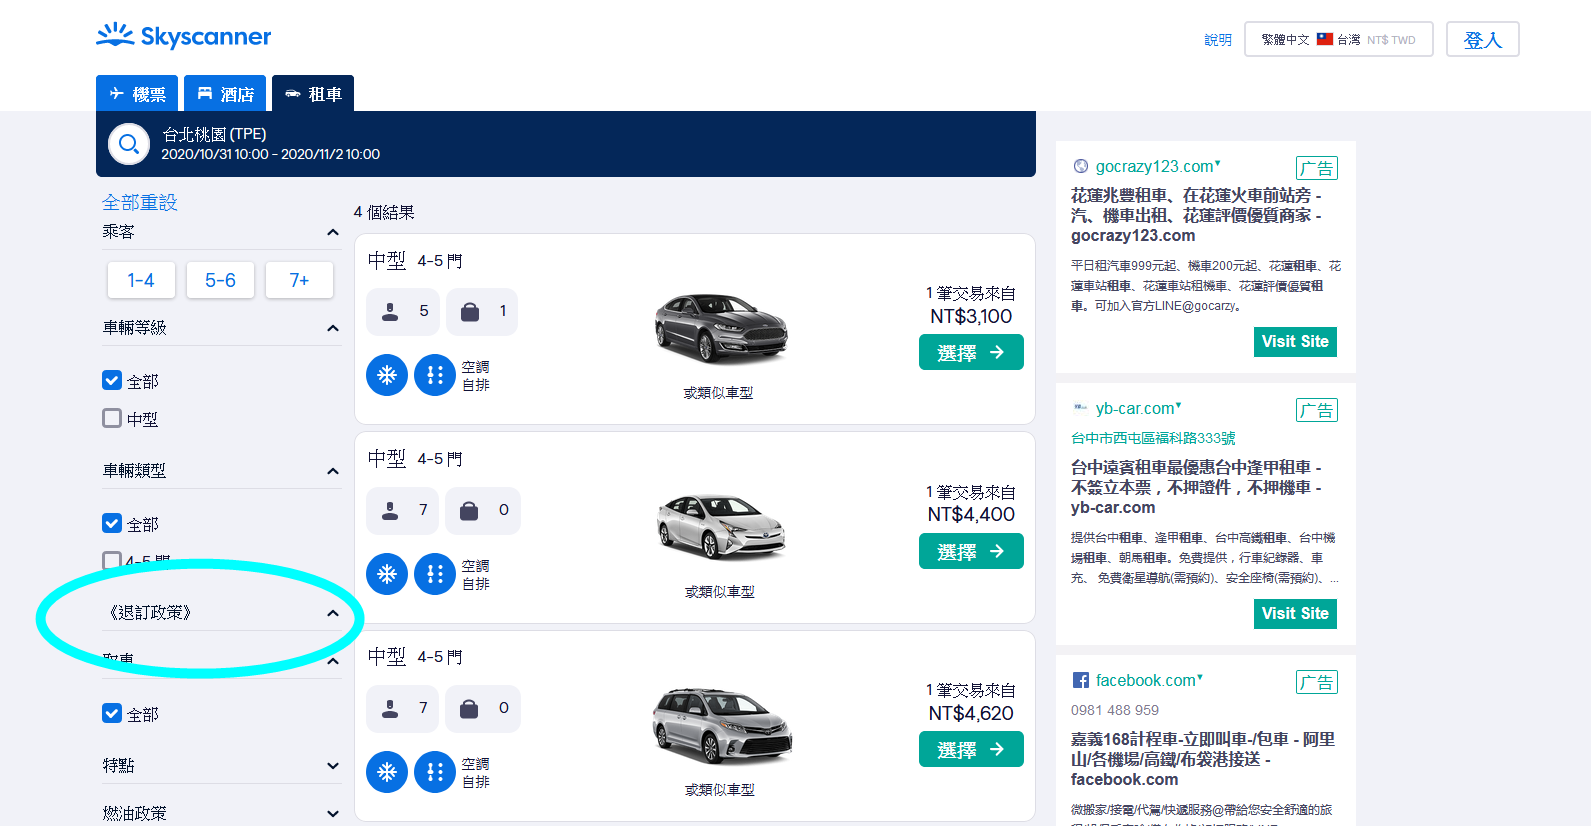Uncheck 全部 under 車輛等級
Screen dimensions: 1591x826
(x=112, y=380)
